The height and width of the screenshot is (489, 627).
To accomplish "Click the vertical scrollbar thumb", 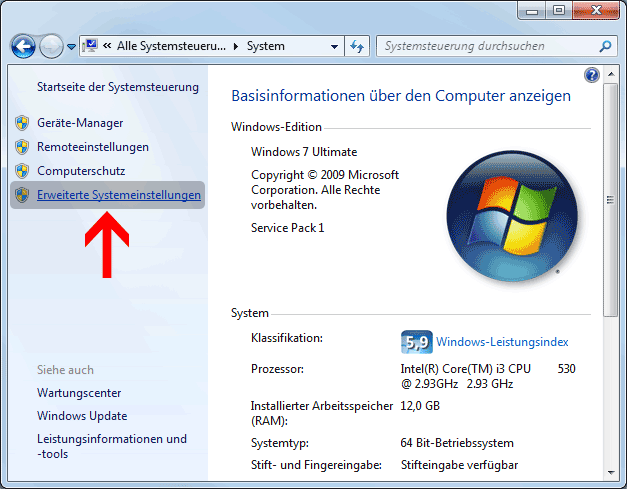I will (611, 200).
